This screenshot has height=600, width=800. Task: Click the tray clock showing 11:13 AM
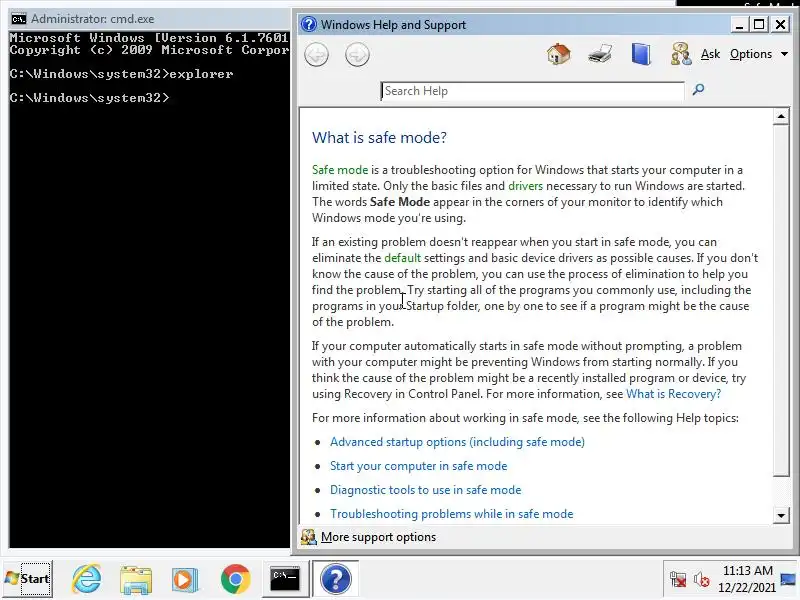point(747,579)
